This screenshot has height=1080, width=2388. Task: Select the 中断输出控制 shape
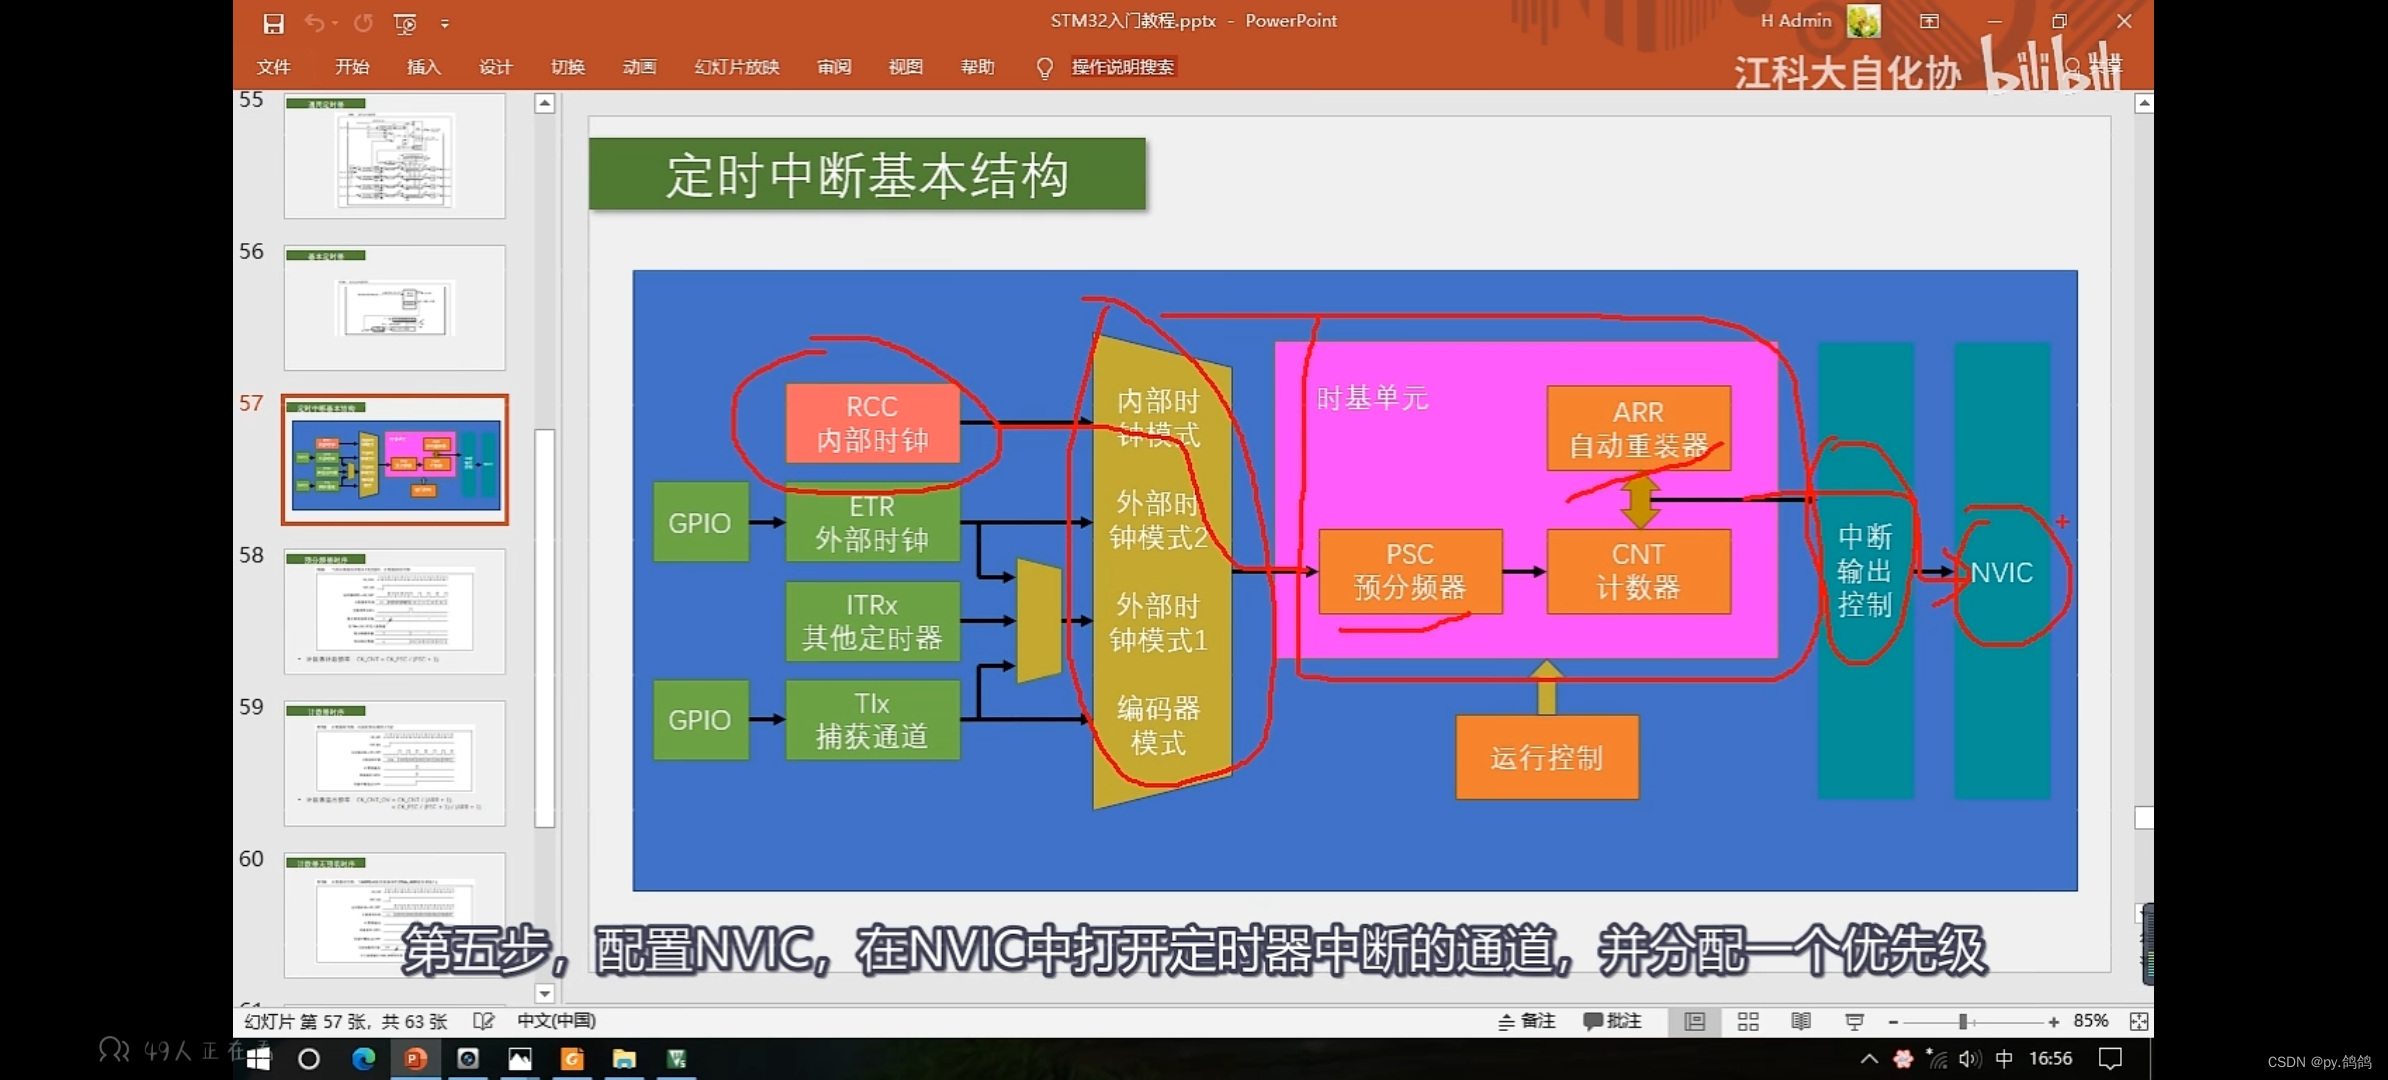[1866, 571]
